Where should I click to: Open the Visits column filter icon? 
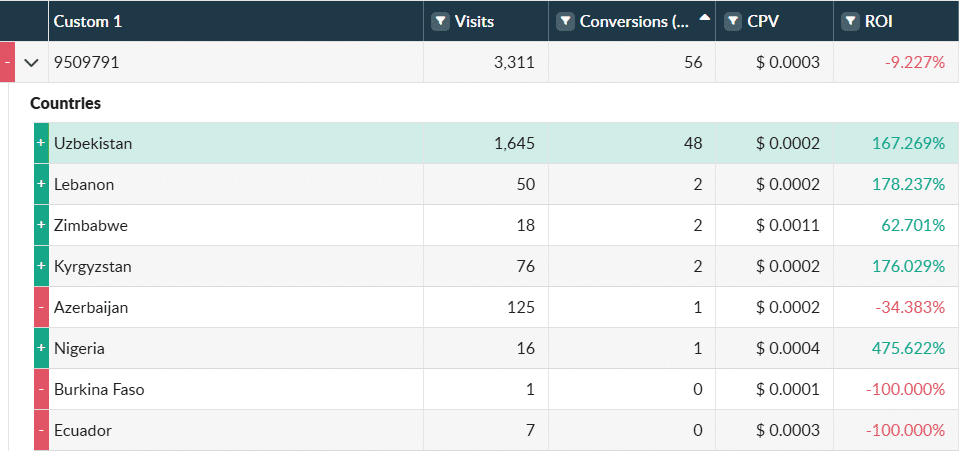point(440,21)
